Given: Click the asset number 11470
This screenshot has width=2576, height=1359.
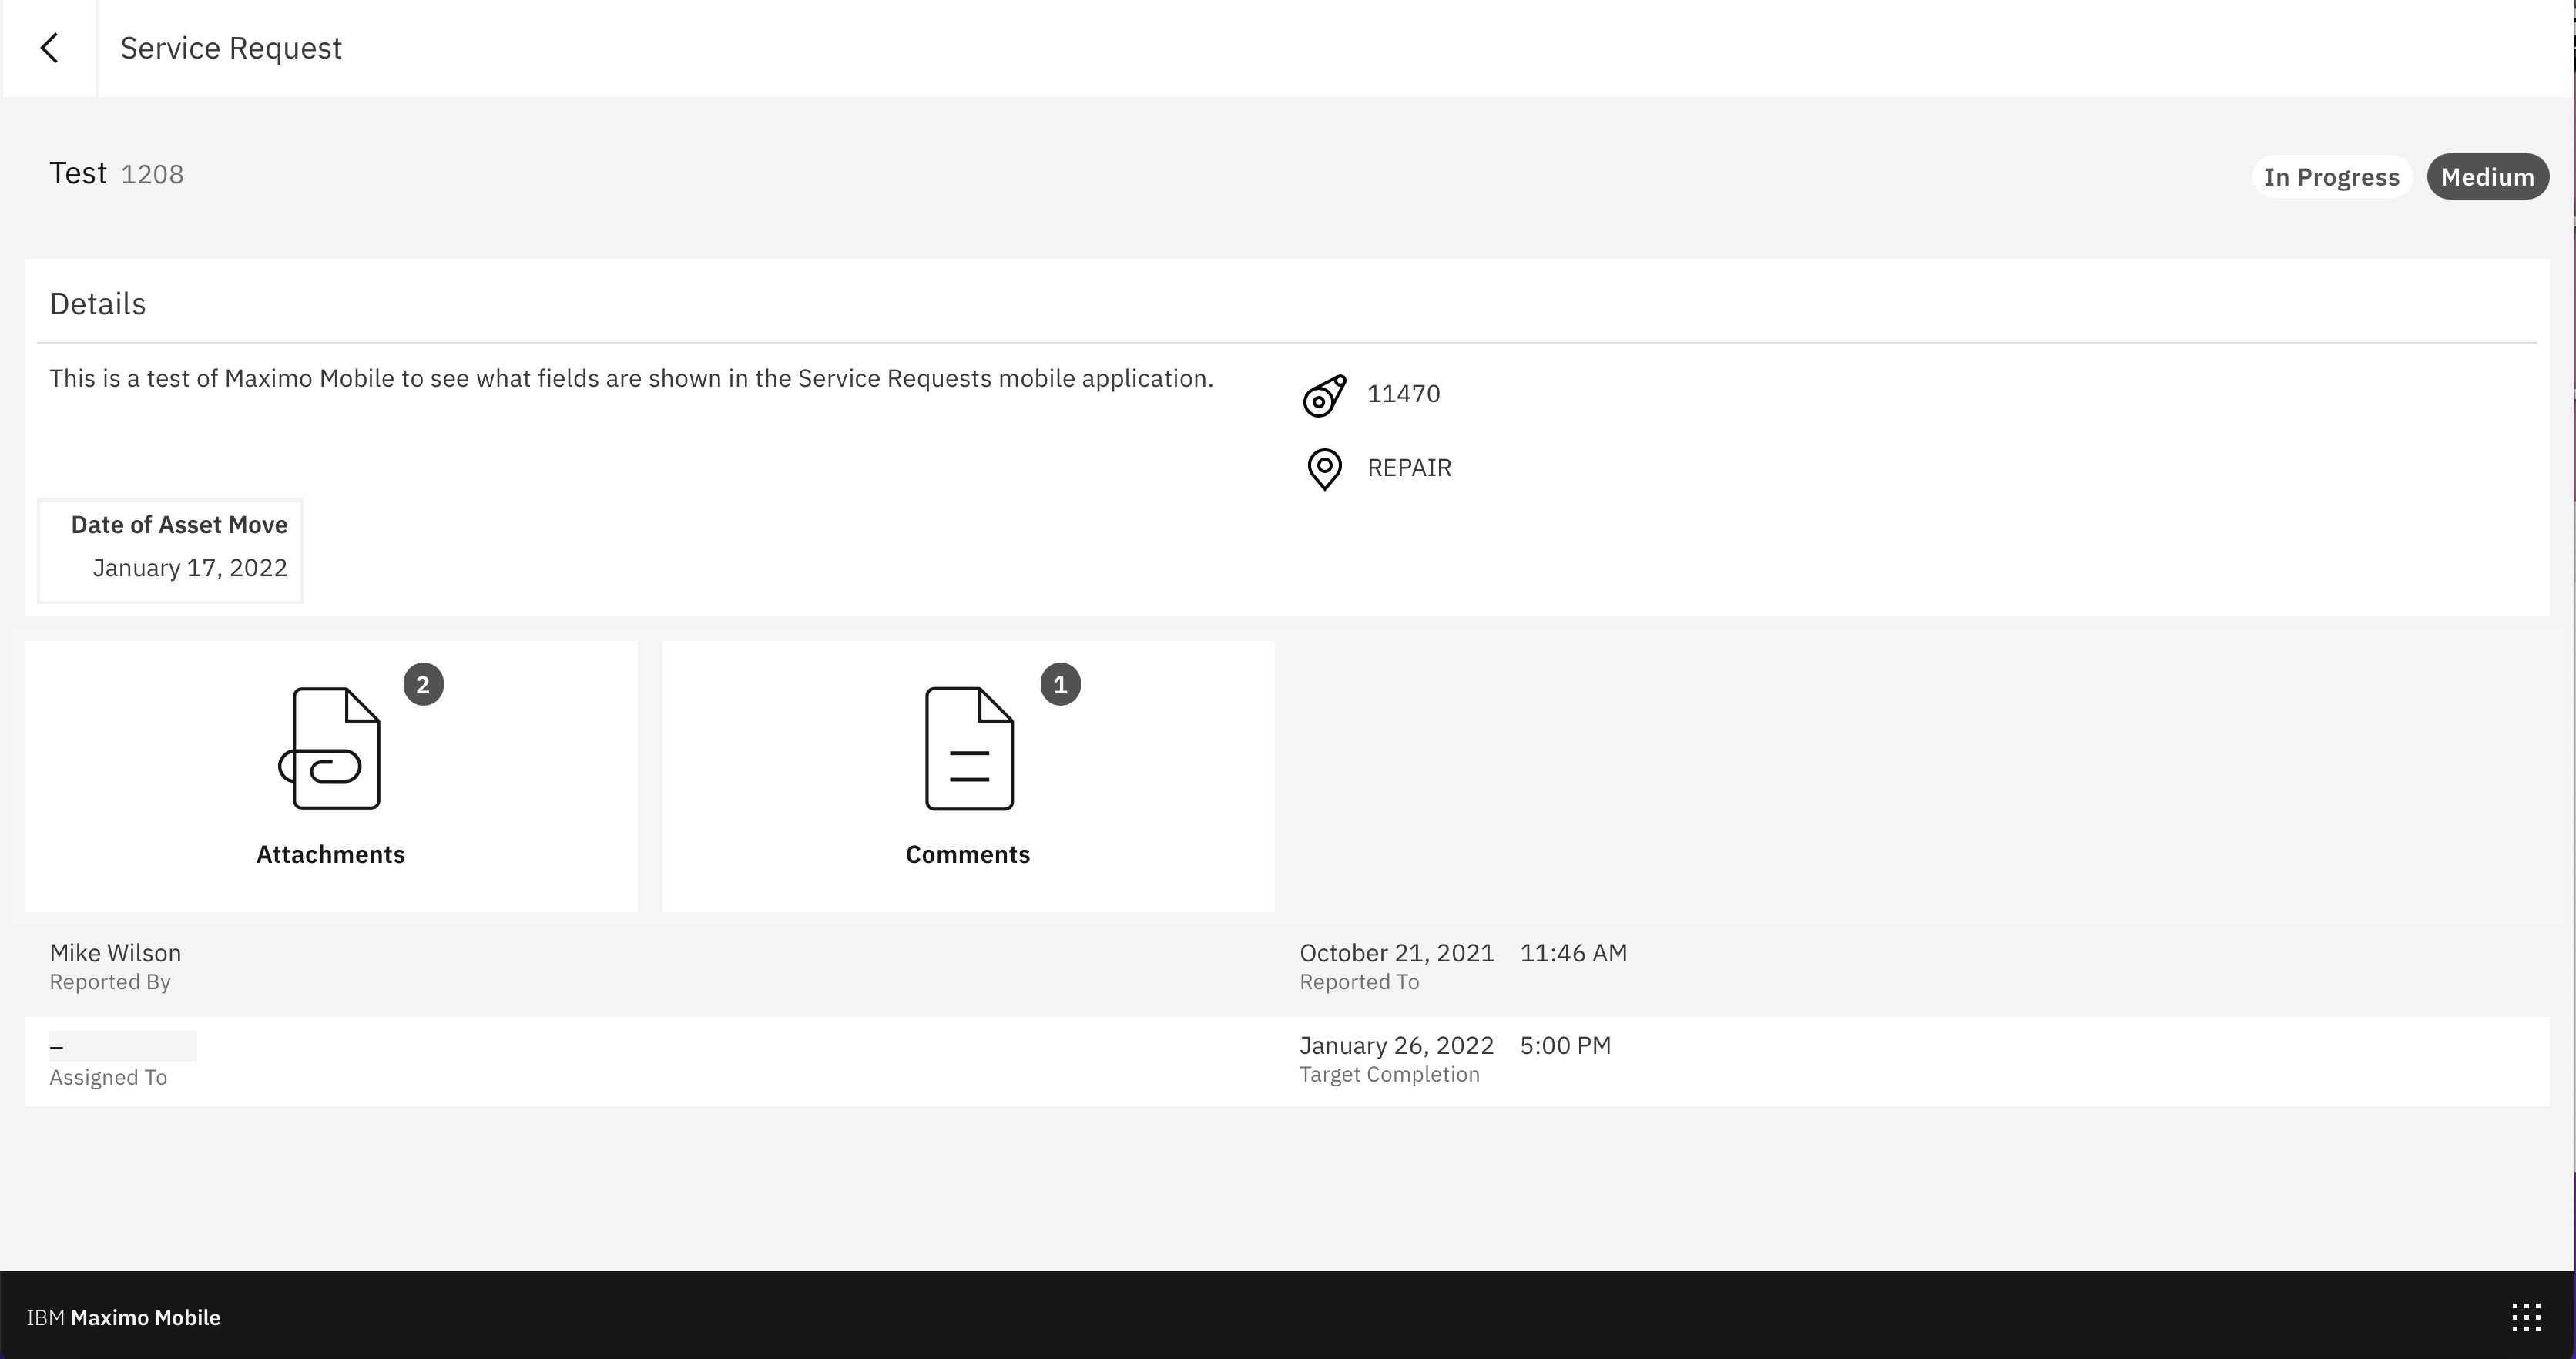Looking at the screenshot, I should coord(1403,394).
